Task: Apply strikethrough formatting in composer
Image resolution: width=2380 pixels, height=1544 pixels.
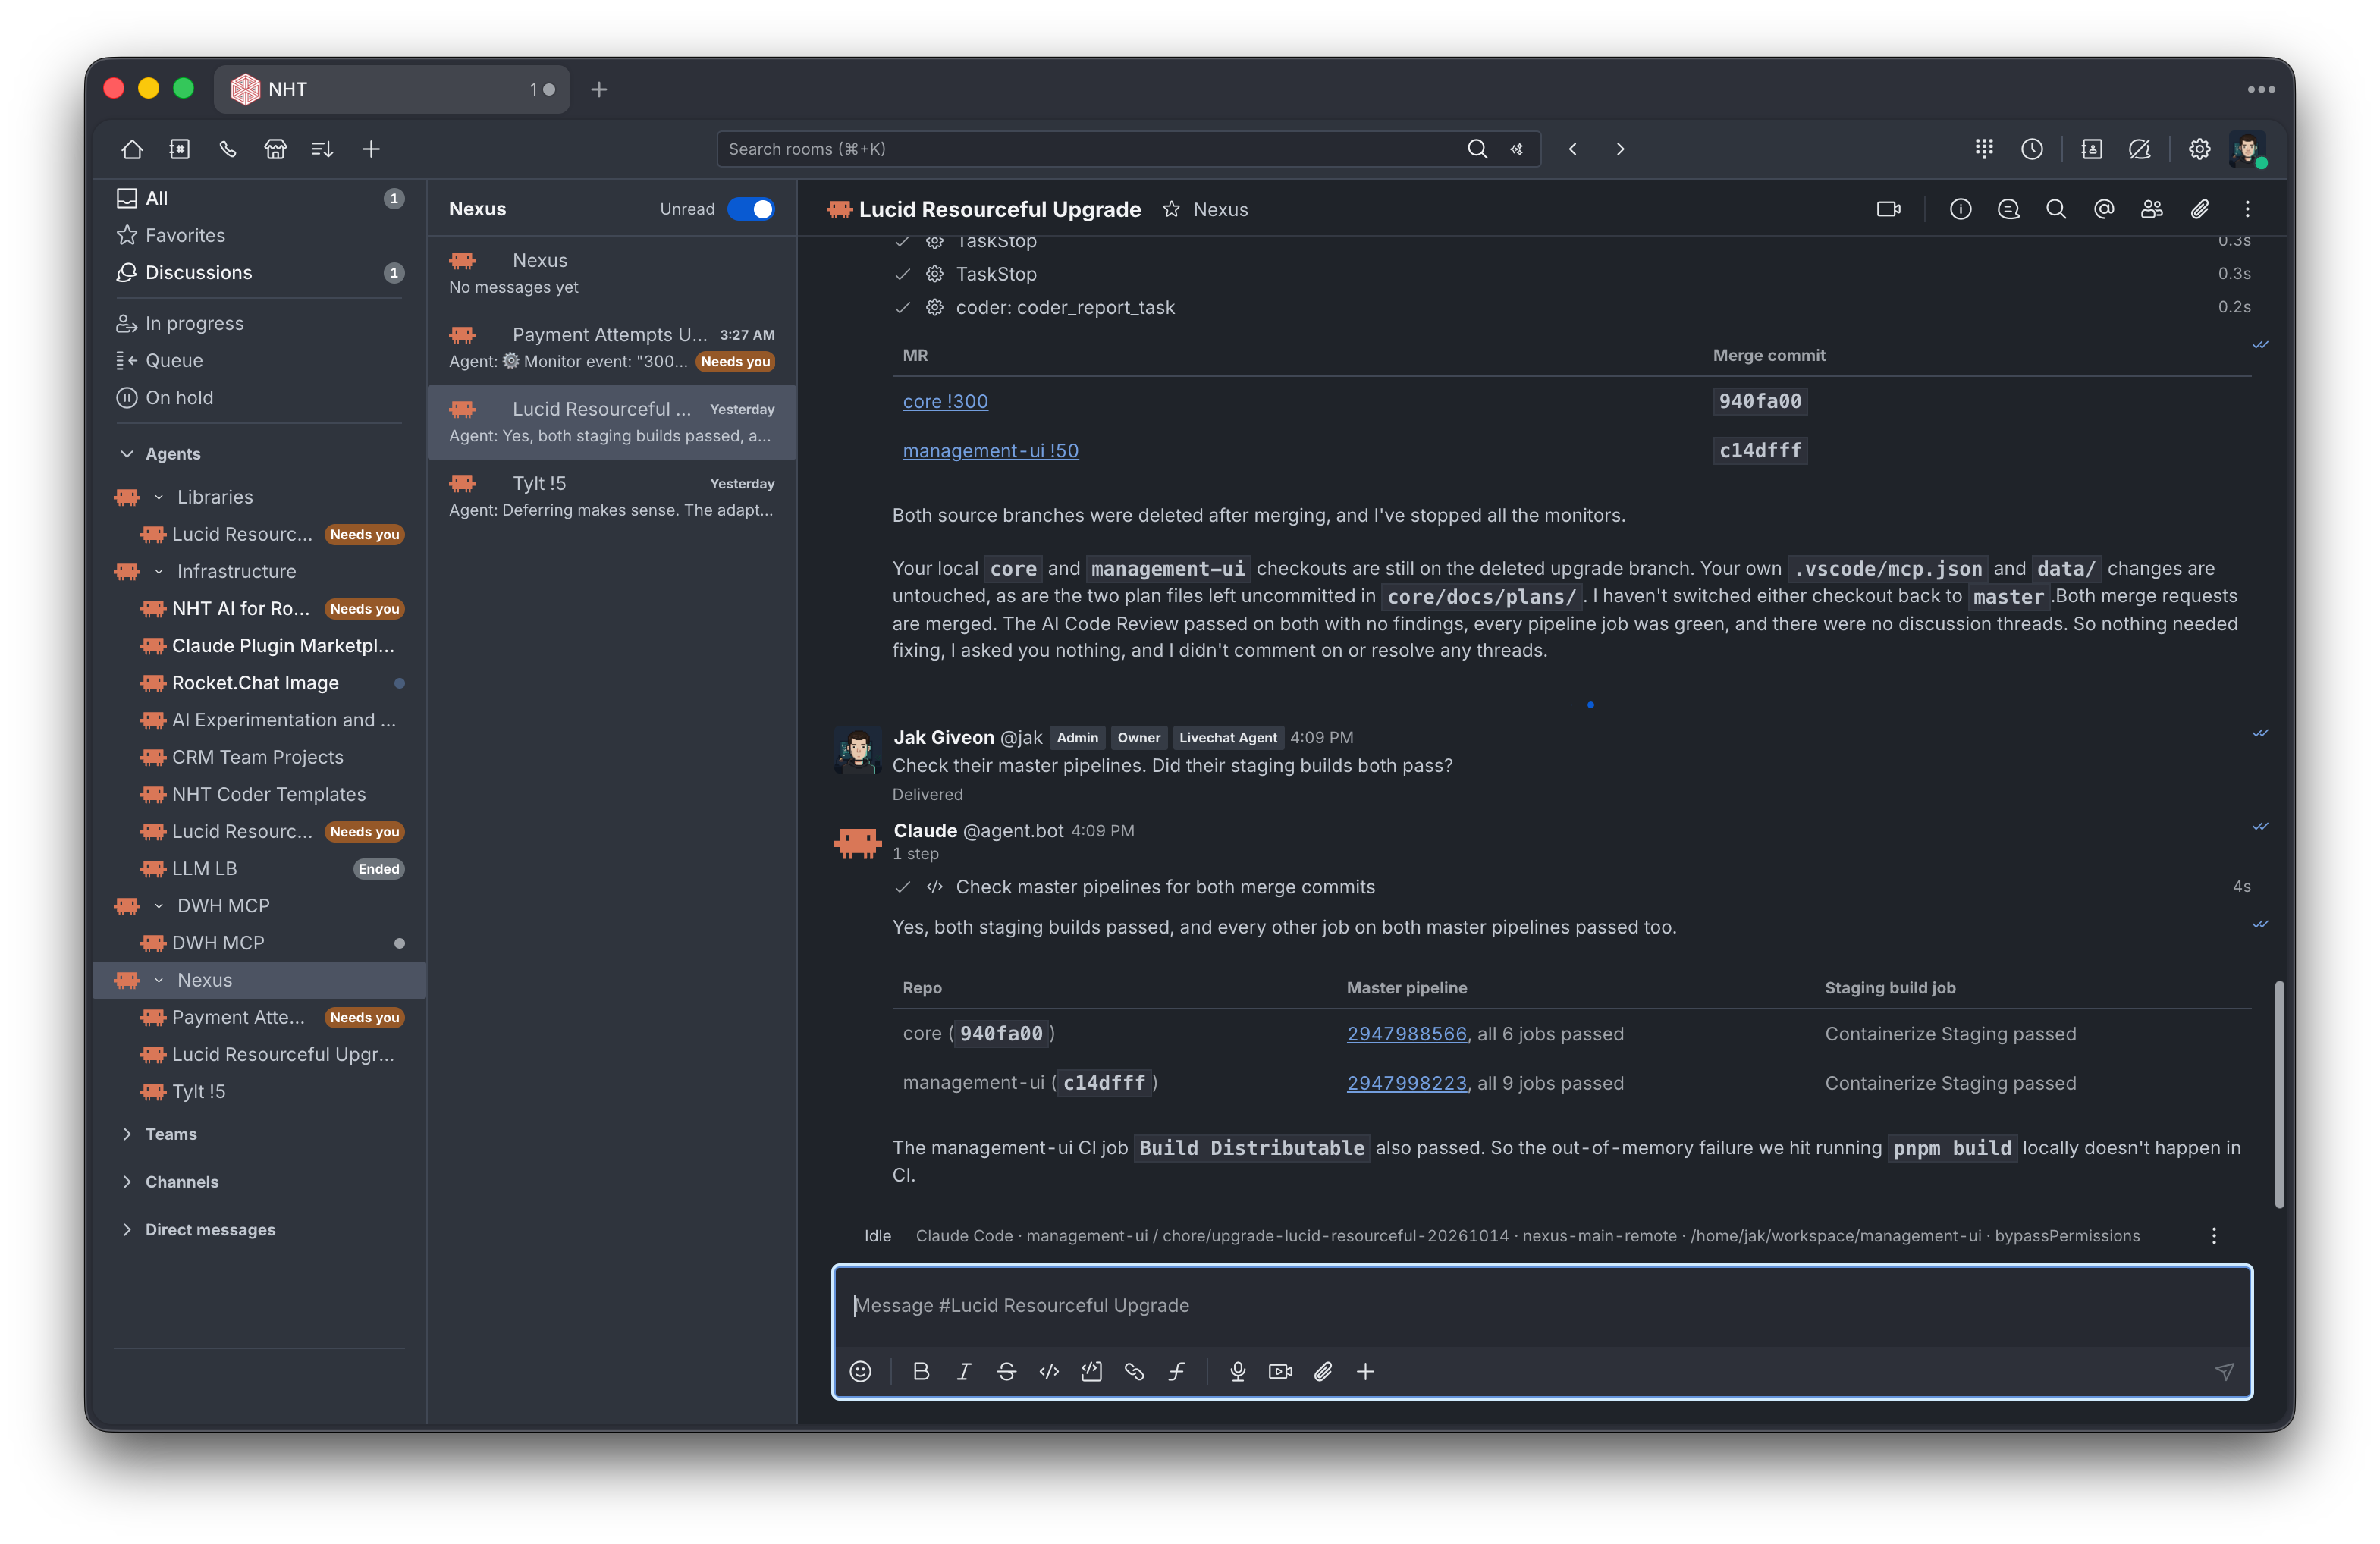Action: [x=1007, y=1371]
